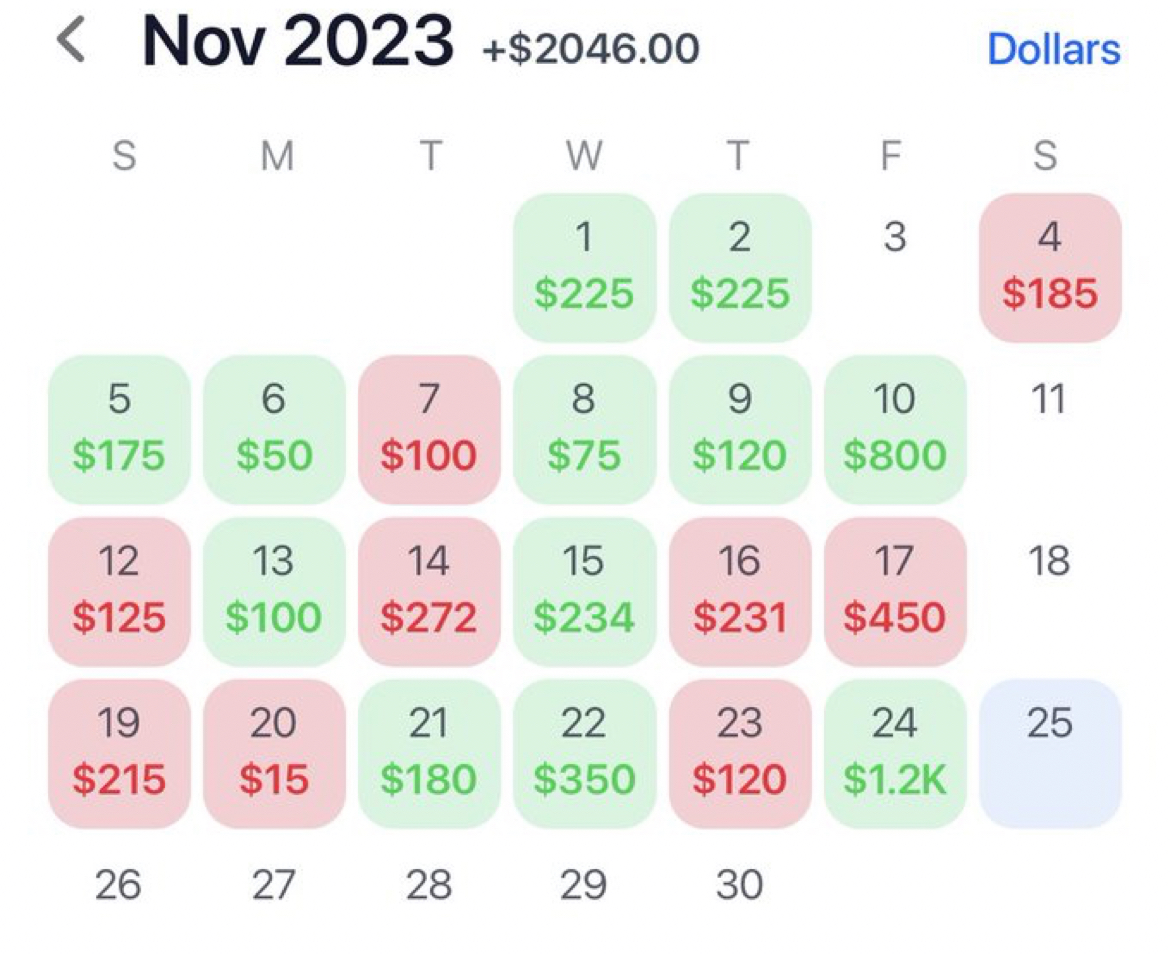Screen dimensions: 1170x954
Task: Select November 19 with $215 loss
Action: [x=119, y=753]
